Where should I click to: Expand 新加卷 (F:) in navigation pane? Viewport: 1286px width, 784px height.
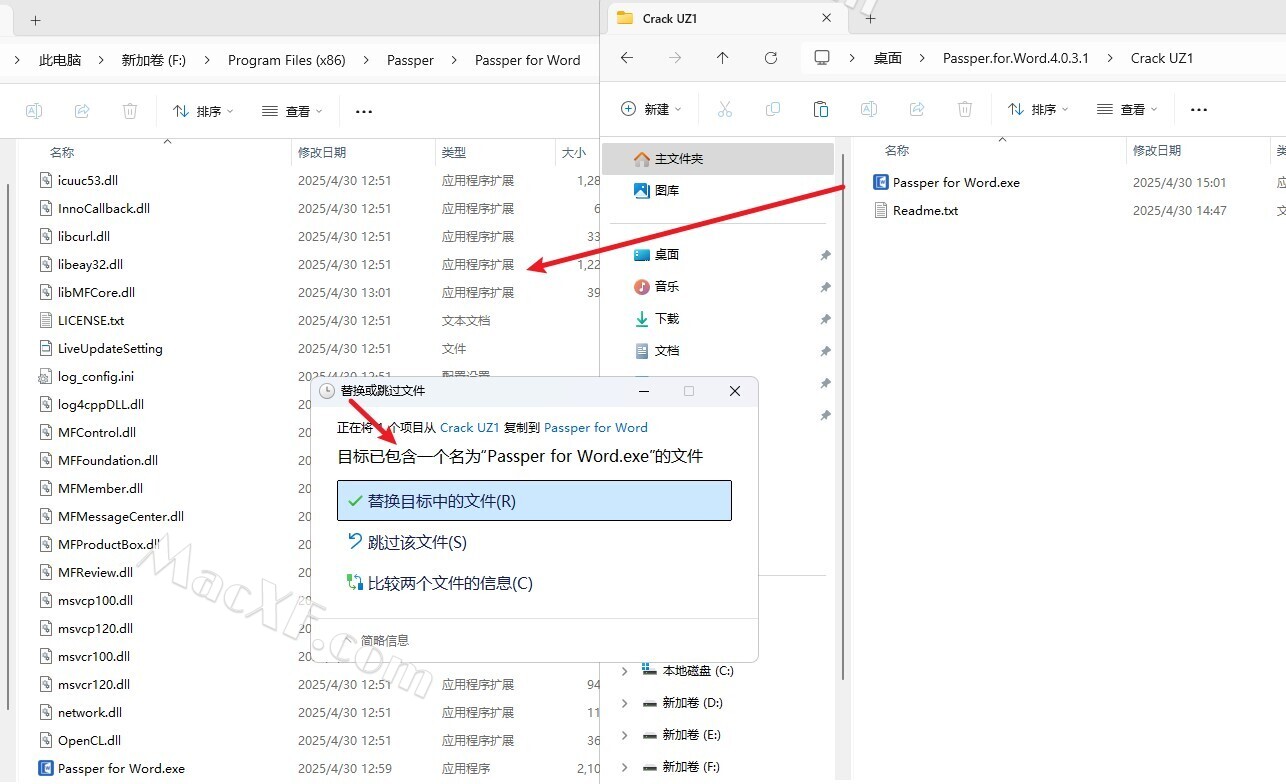pos(625,767)
